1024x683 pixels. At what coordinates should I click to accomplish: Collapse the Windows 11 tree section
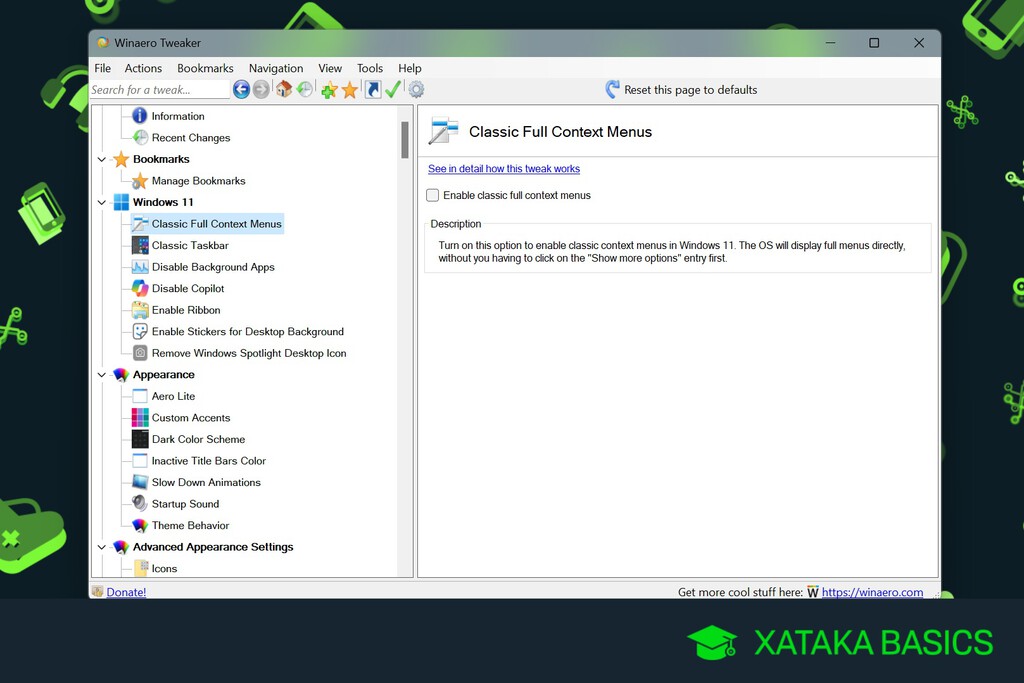coord(102,203)
